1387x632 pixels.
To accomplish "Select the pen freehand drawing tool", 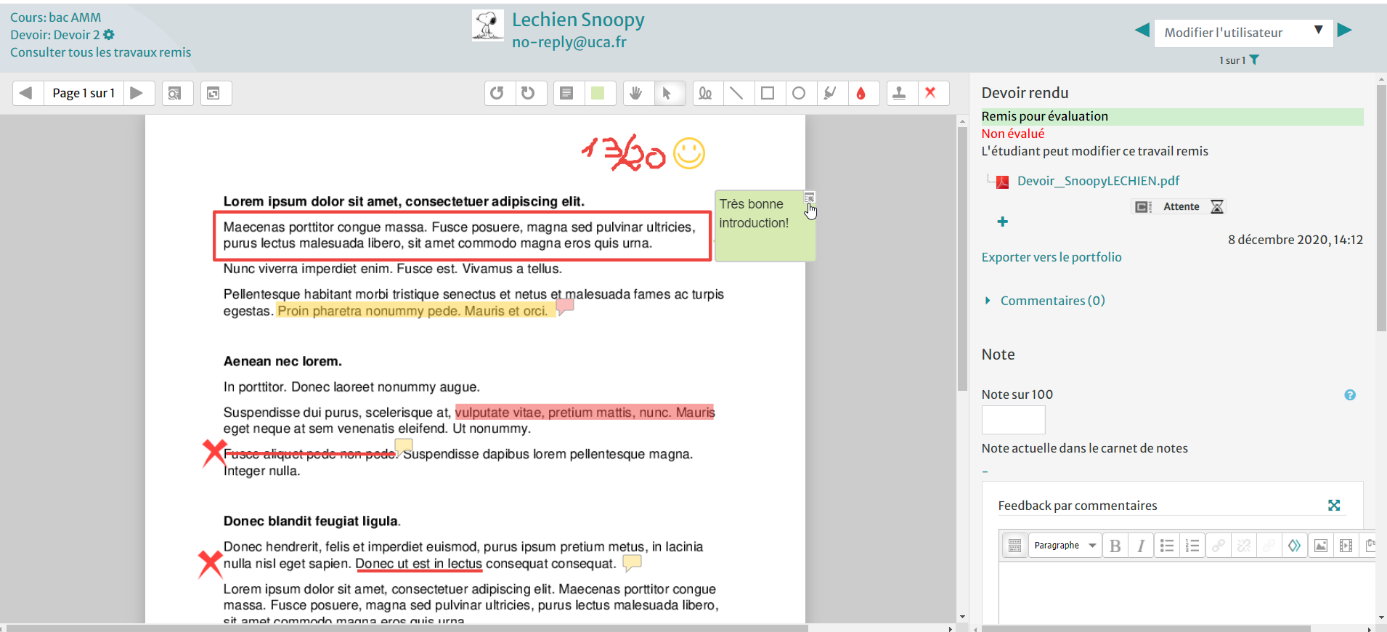I will (705, 93).
